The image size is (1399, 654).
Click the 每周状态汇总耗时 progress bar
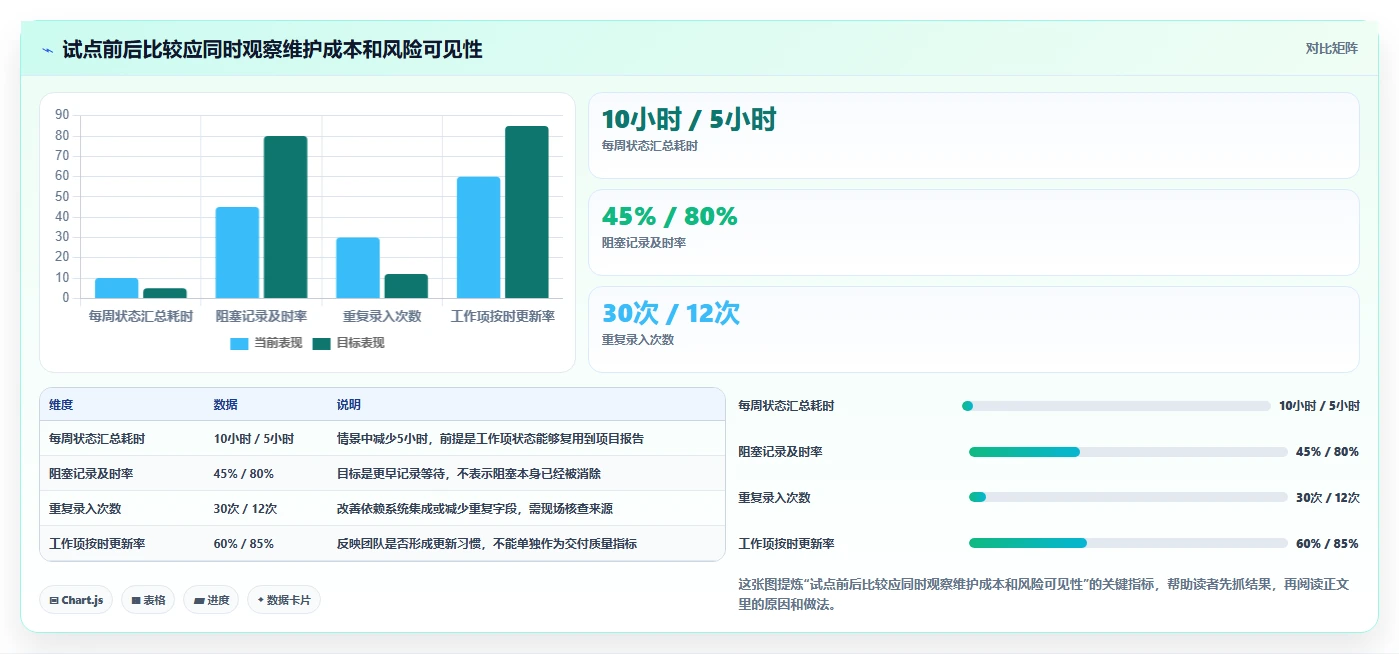1116,406
